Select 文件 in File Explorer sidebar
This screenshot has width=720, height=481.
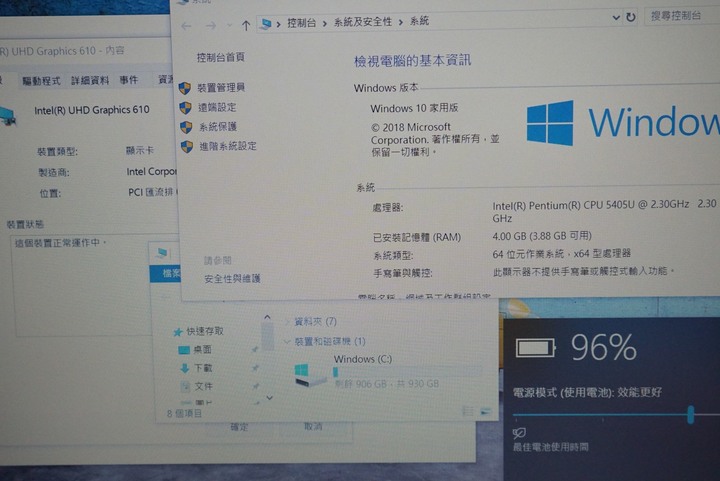(x=203, y=386)
